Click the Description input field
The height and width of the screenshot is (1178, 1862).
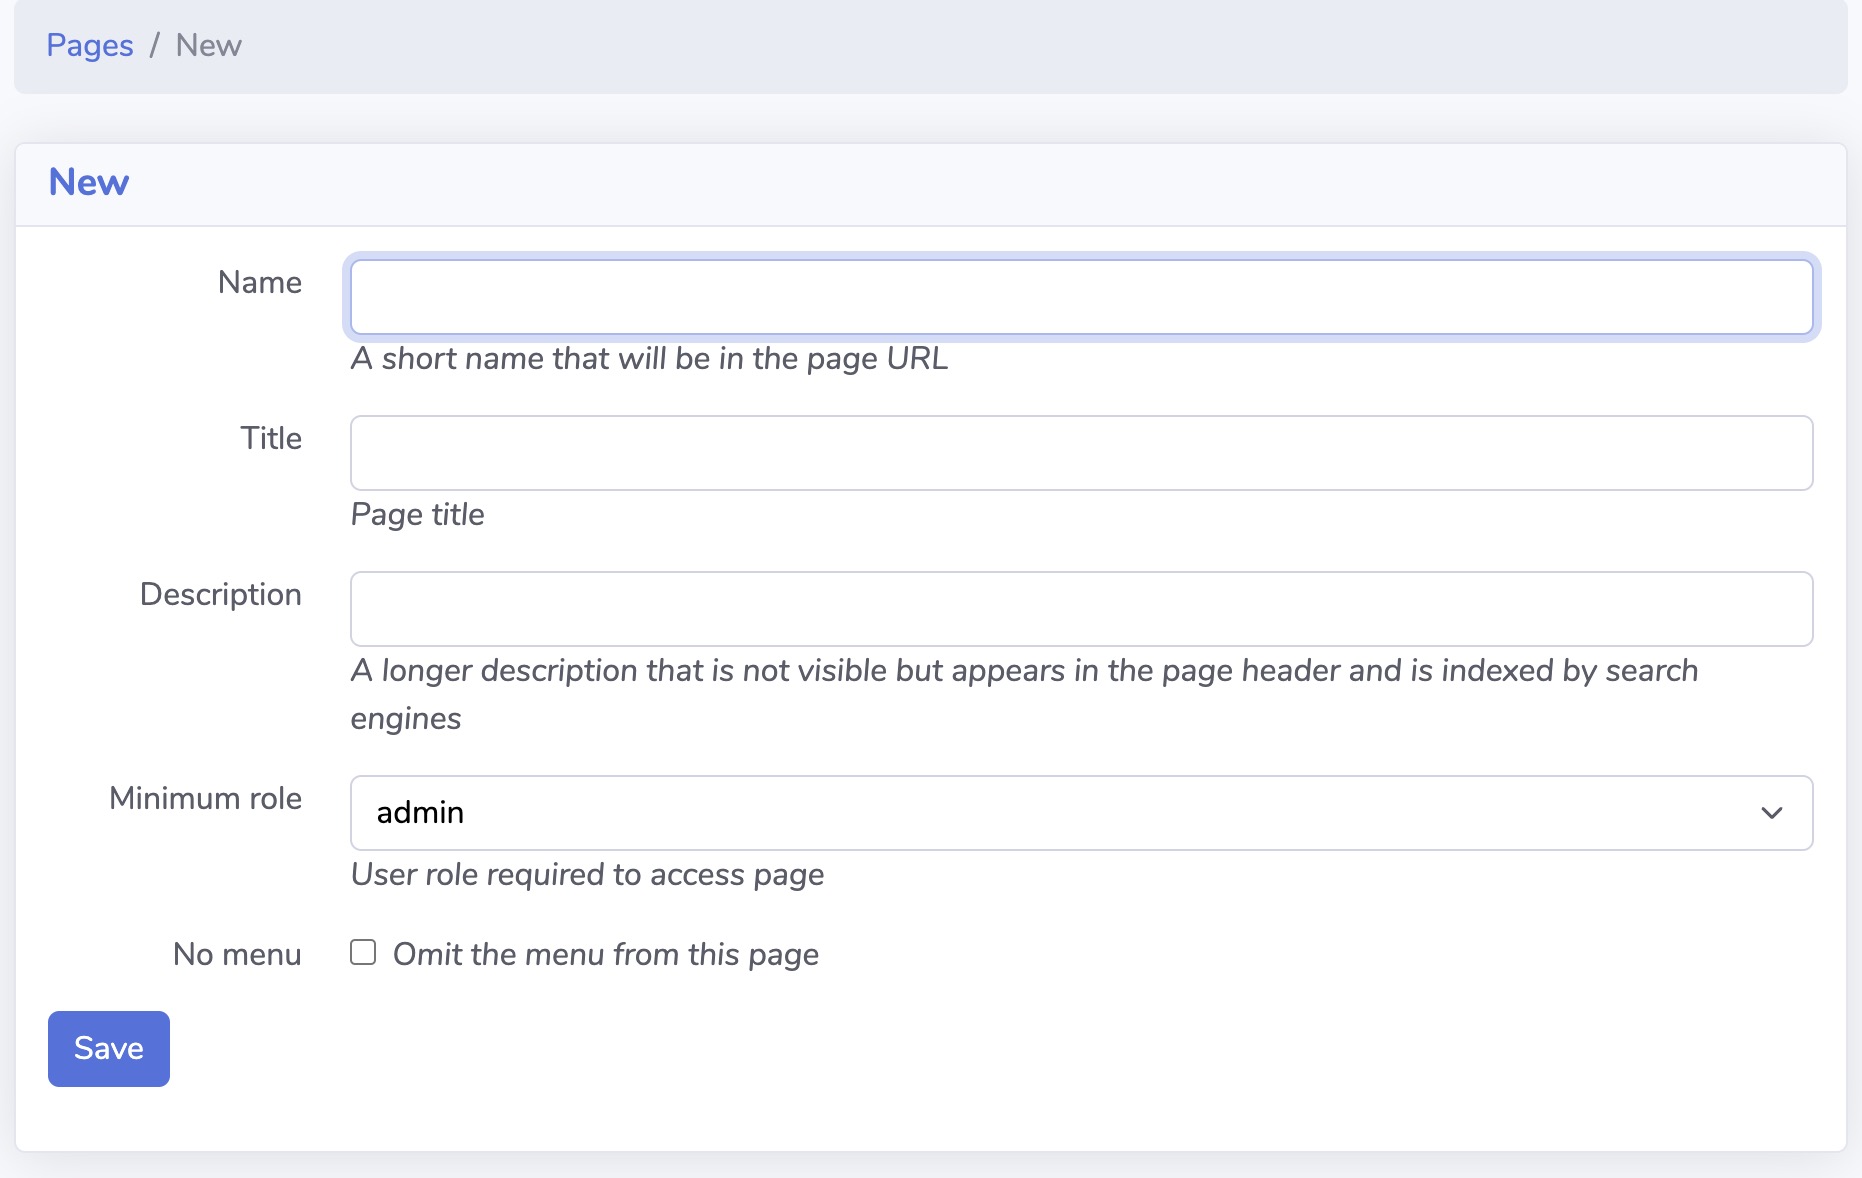1080,608
